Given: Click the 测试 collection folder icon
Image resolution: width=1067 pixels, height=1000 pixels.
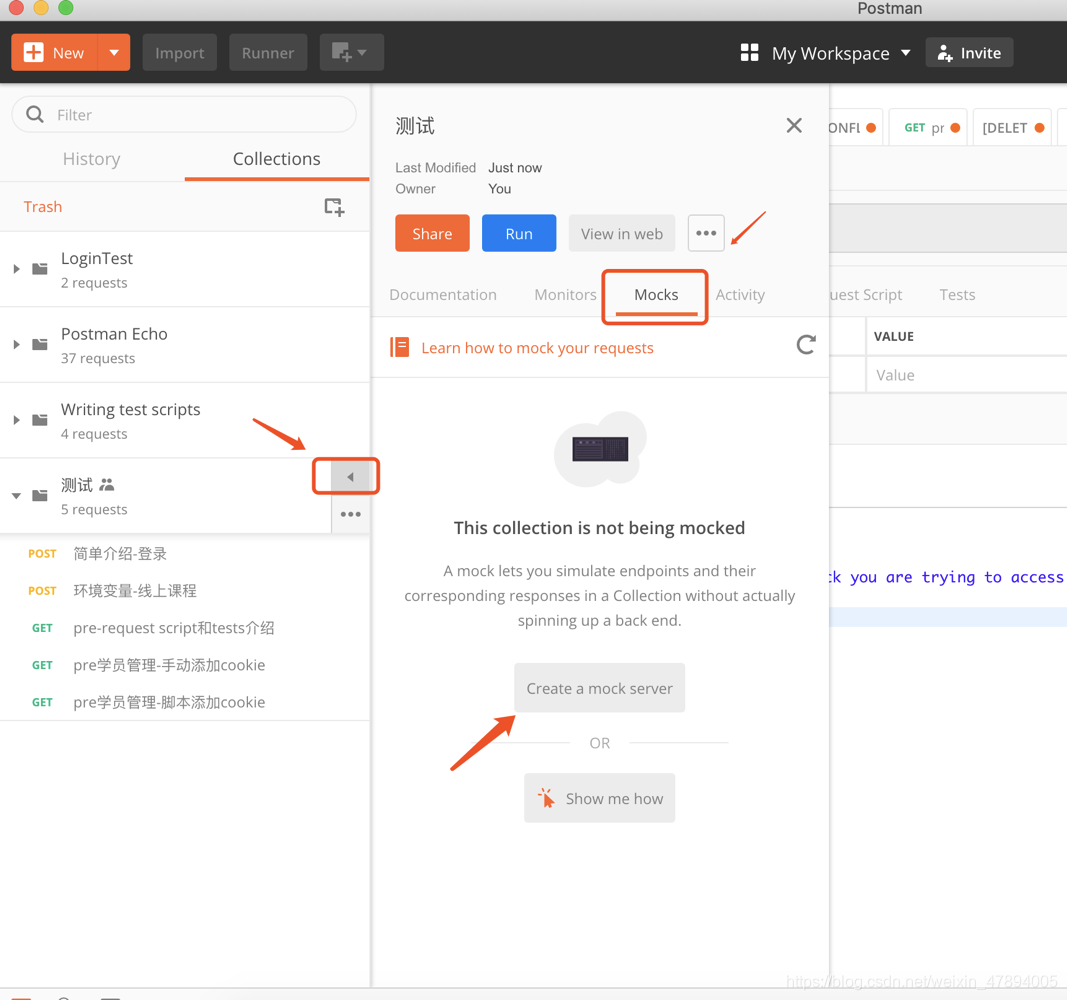Looking at the screenshot, I should [40, 495].
